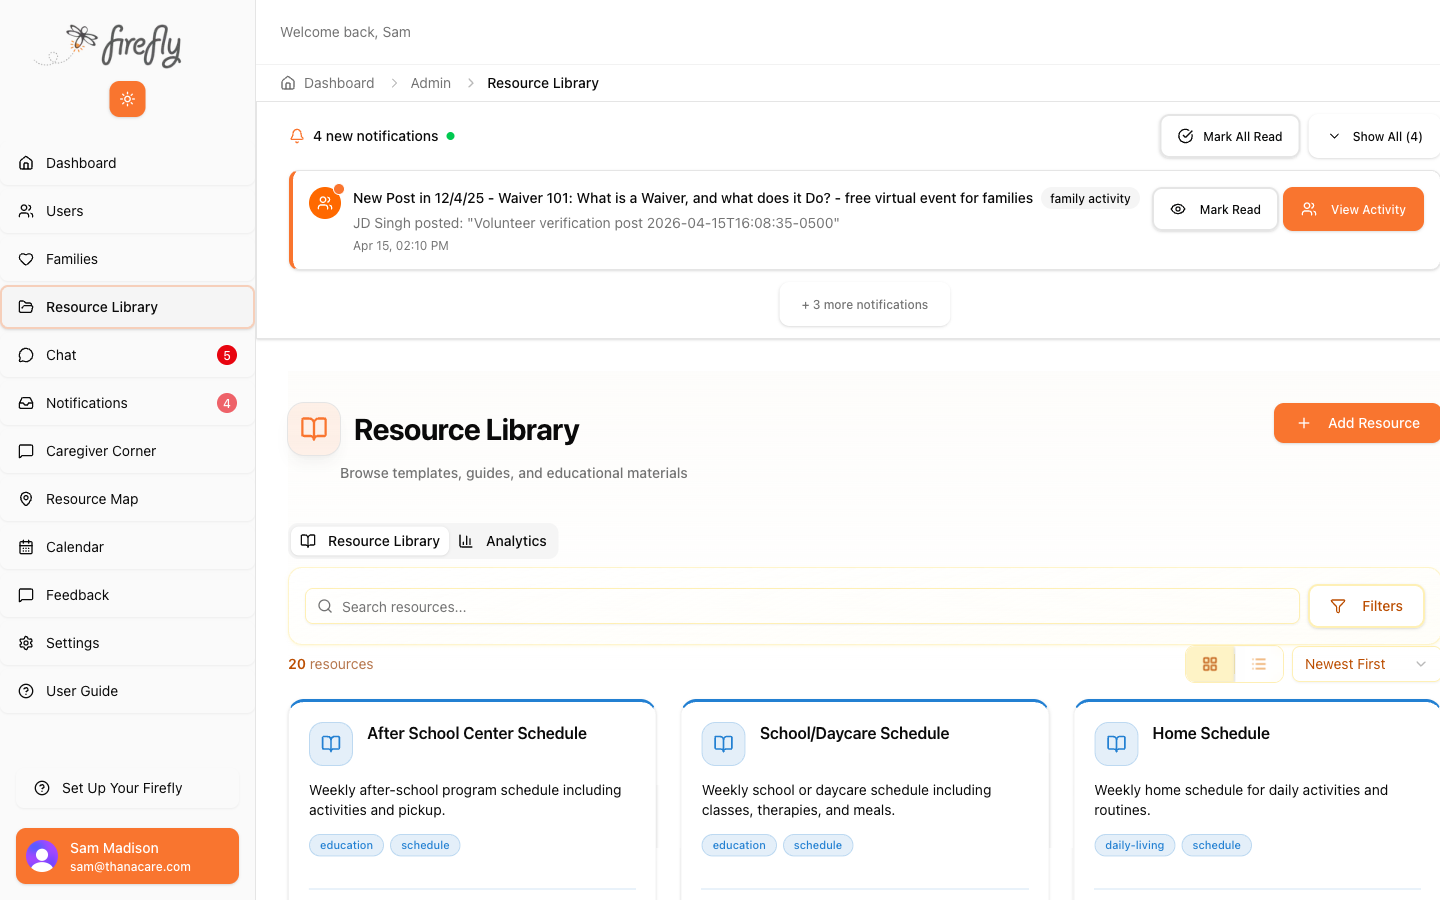Image resolution: width=1440 pixels, height=900 pixels.
Task: Click Set Up Your Firefly button
Action: click(x=127, y=788)
